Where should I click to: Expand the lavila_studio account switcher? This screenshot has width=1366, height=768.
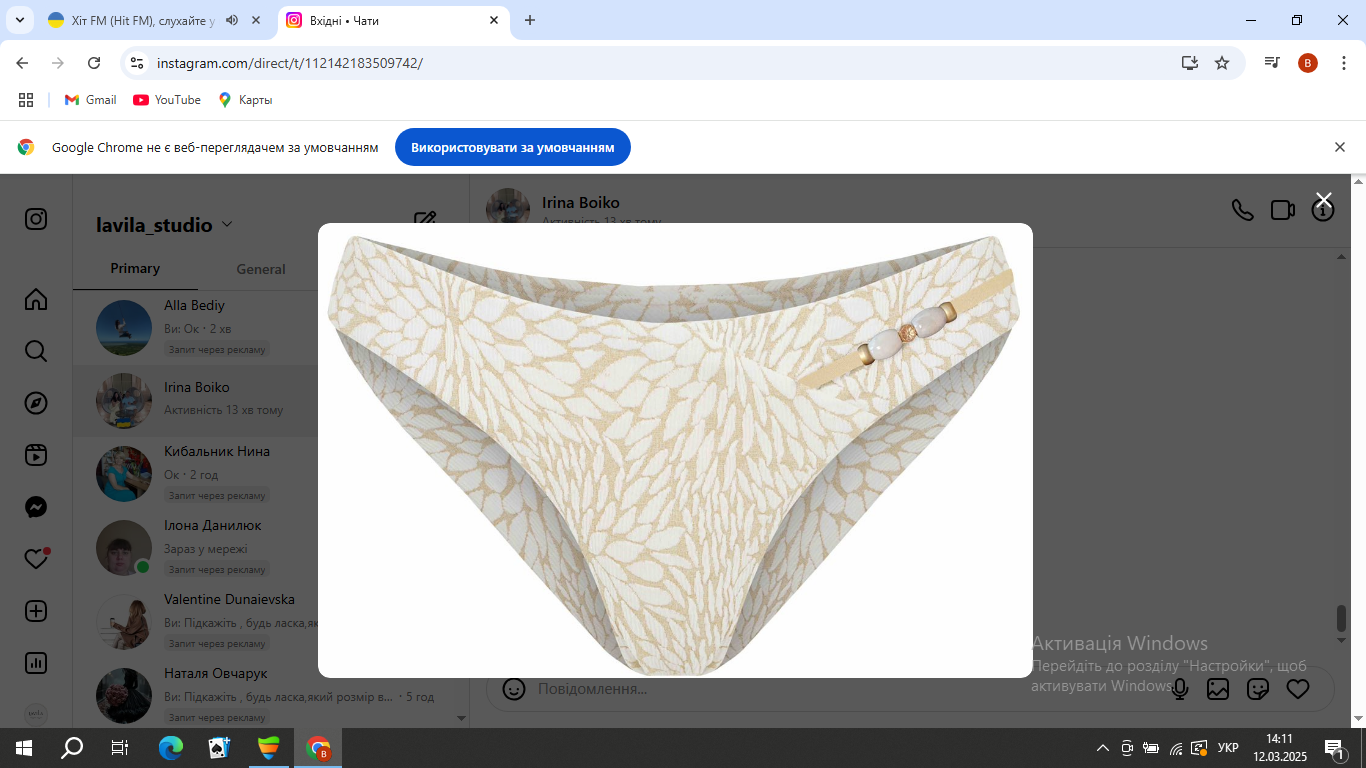[227, 225]
